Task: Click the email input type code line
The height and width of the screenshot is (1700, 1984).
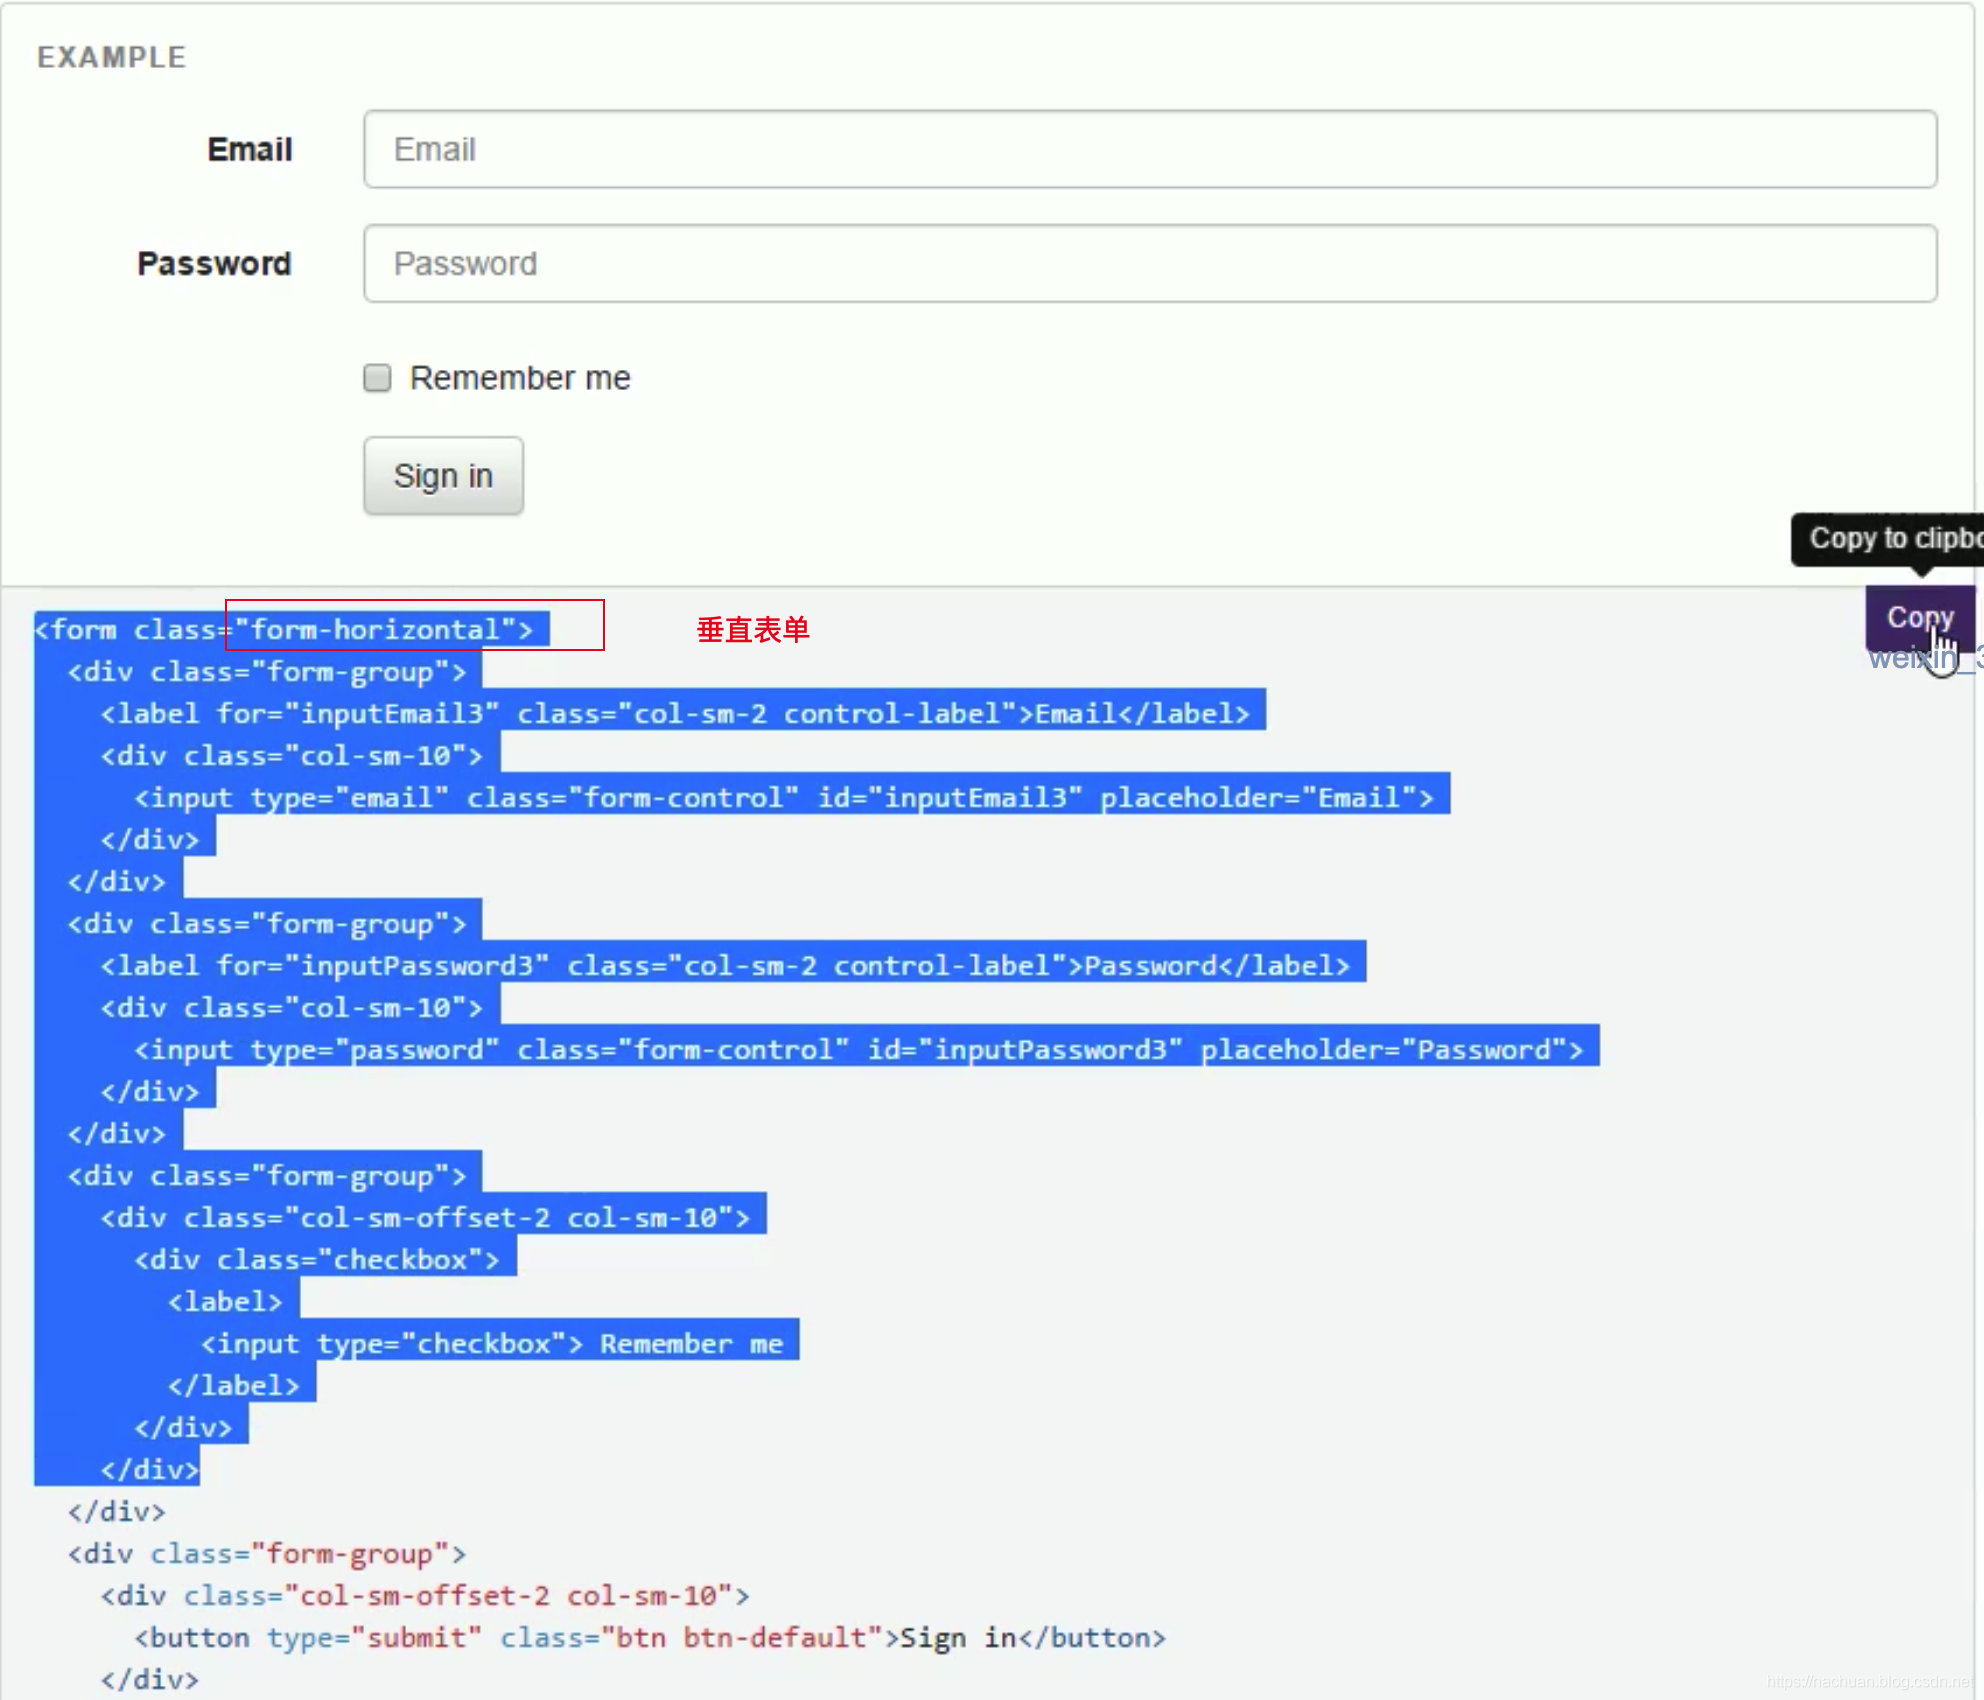Action: click(x=784, y=798)
